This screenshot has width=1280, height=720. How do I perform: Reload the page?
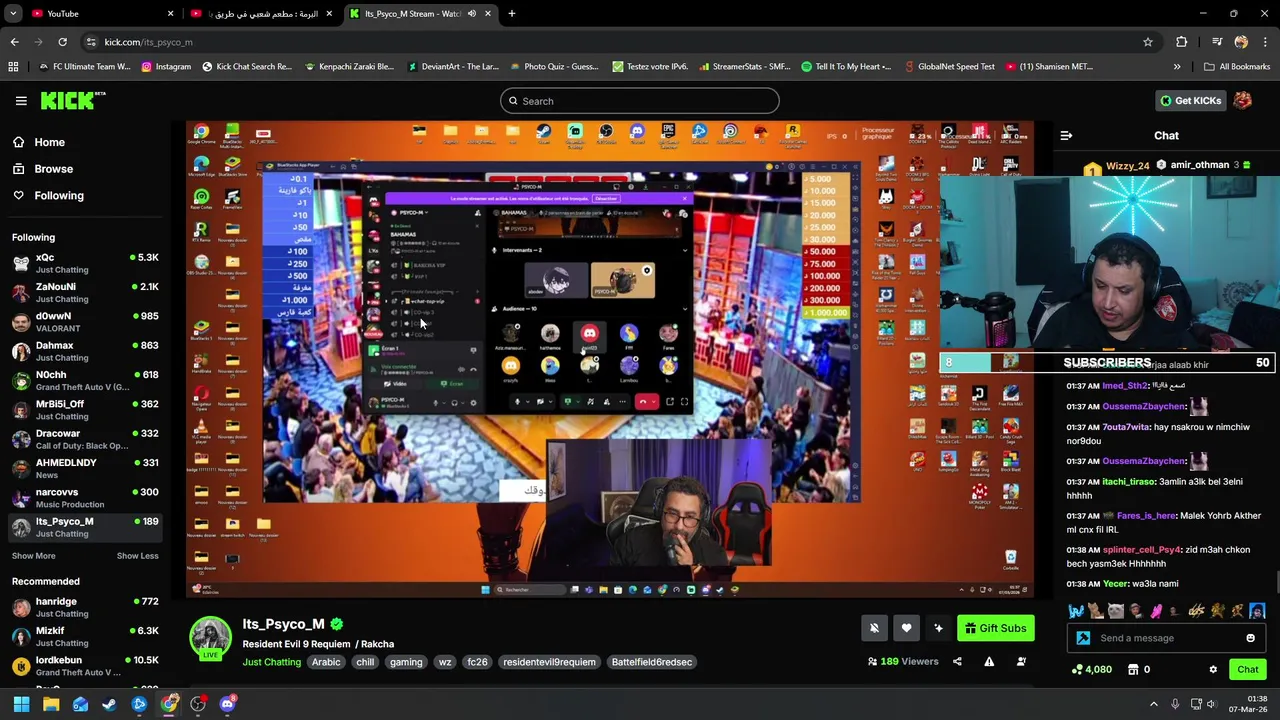point(62,42)
